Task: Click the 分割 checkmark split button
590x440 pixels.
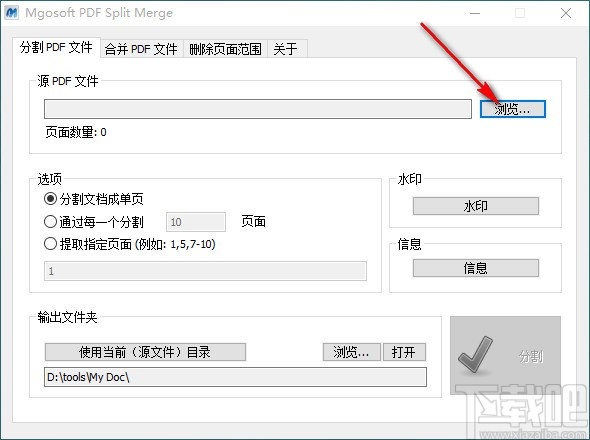Action: pos(505,355)
